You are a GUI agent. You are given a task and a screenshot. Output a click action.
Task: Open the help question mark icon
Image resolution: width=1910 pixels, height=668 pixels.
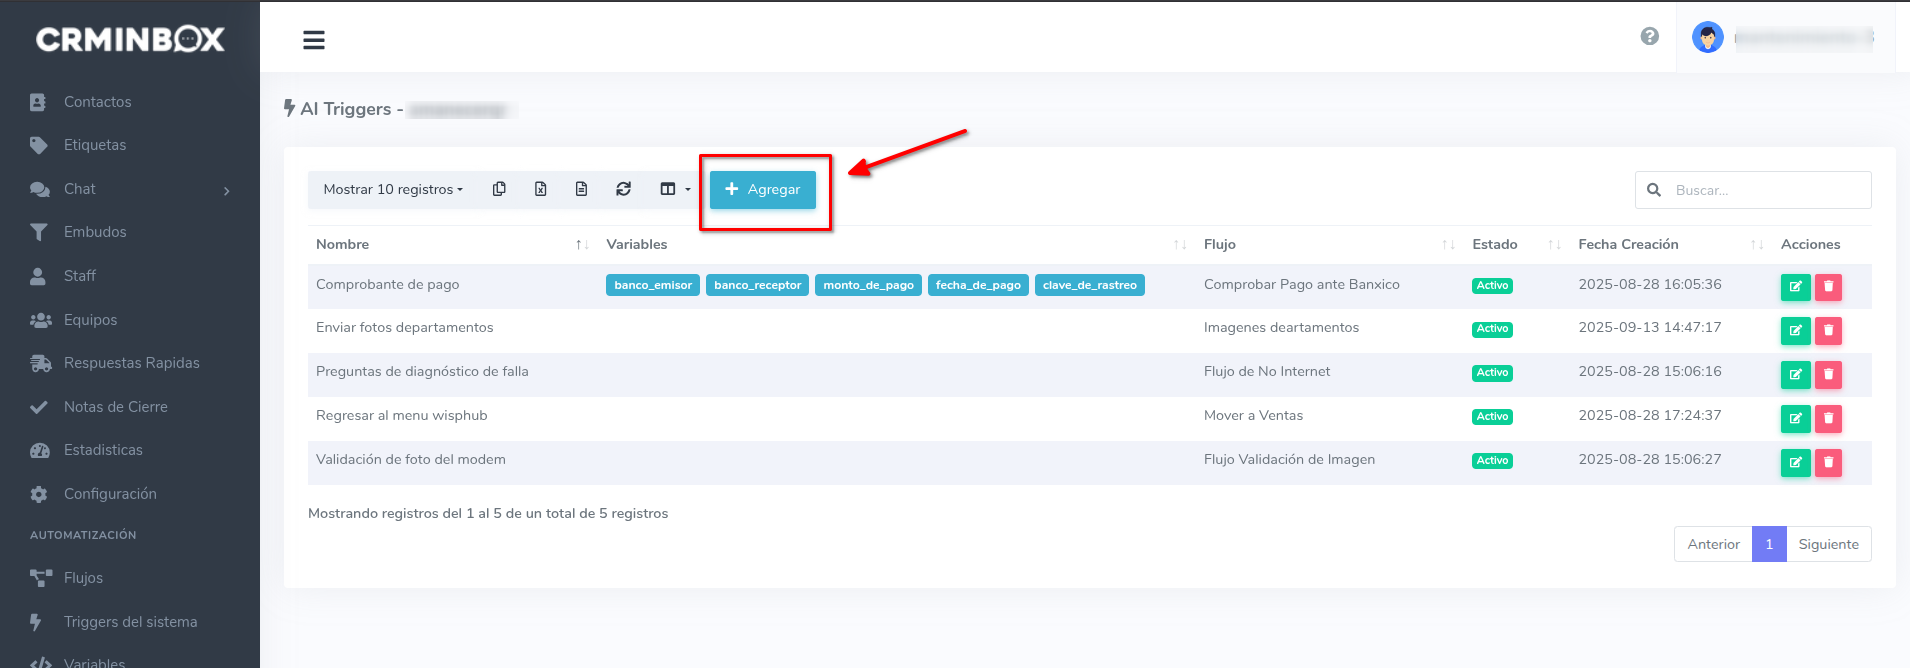click(x=1649, y=37)
